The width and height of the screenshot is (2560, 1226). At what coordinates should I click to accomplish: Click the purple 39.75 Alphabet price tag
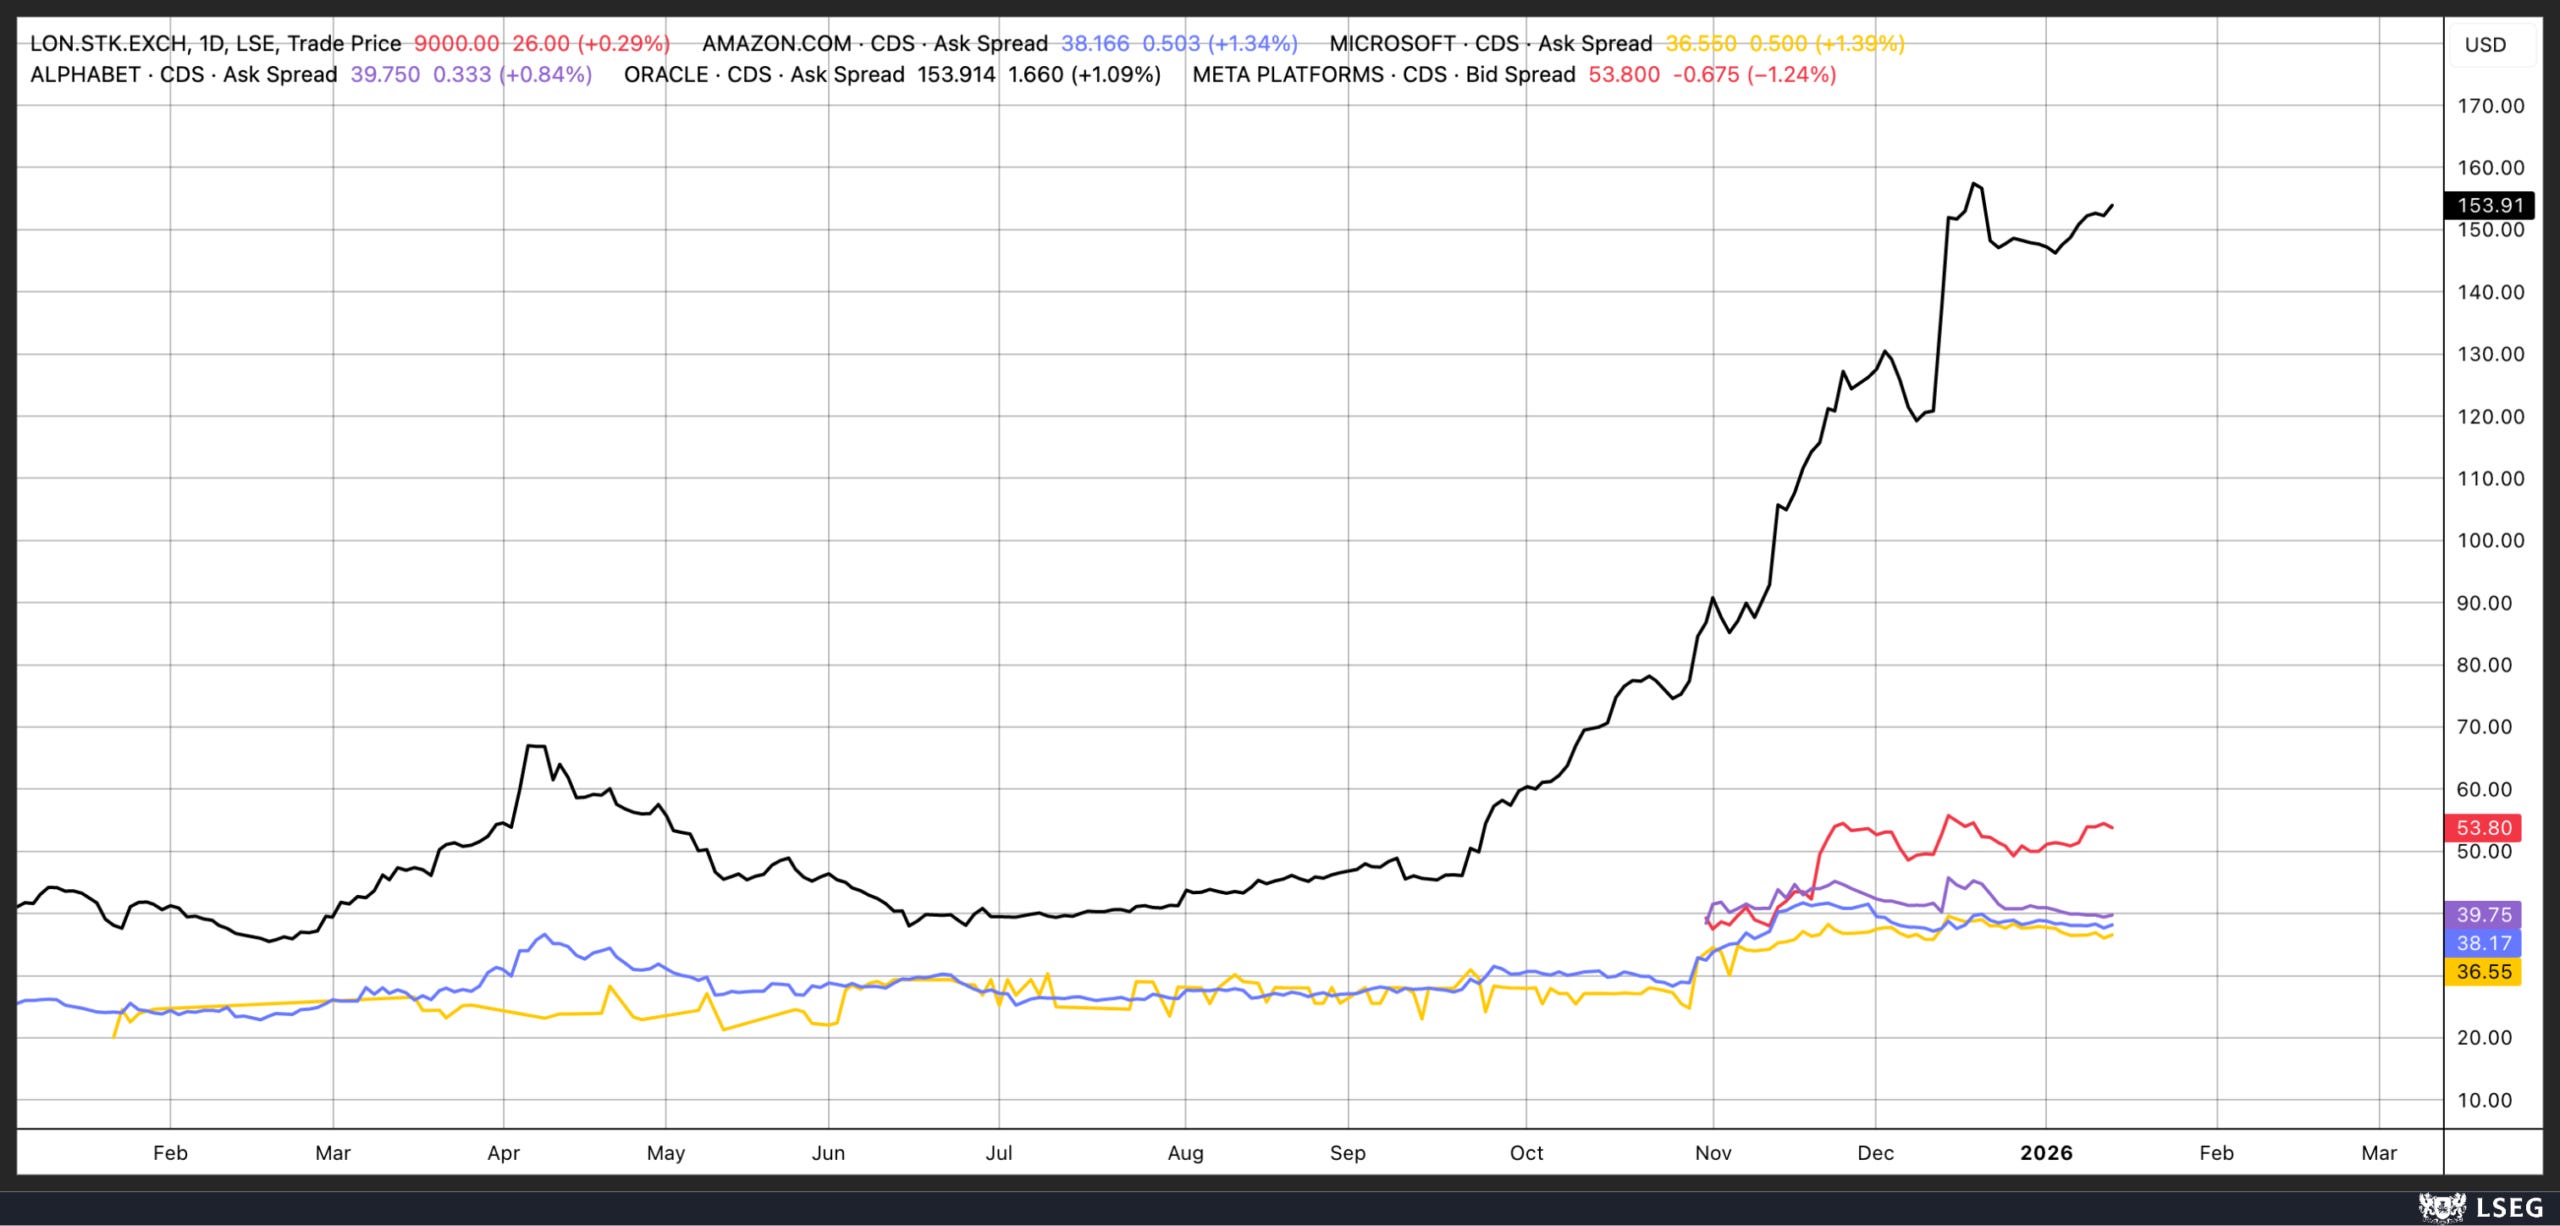tap(2483, 915)
